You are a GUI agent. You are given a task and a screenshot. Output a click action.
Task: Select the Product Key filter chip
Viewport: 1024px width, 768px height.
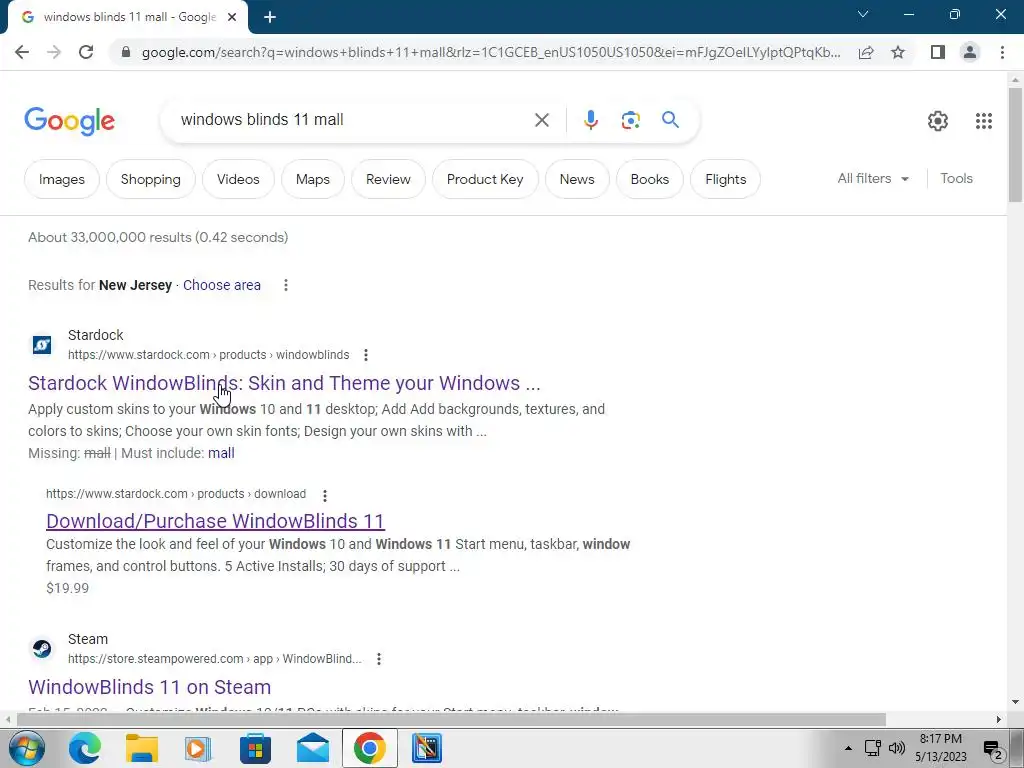[x=485, y=179]
